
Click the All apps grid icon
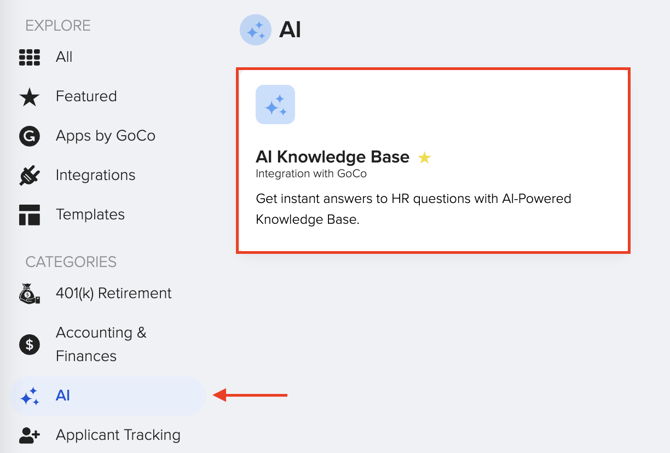point(30,57)
